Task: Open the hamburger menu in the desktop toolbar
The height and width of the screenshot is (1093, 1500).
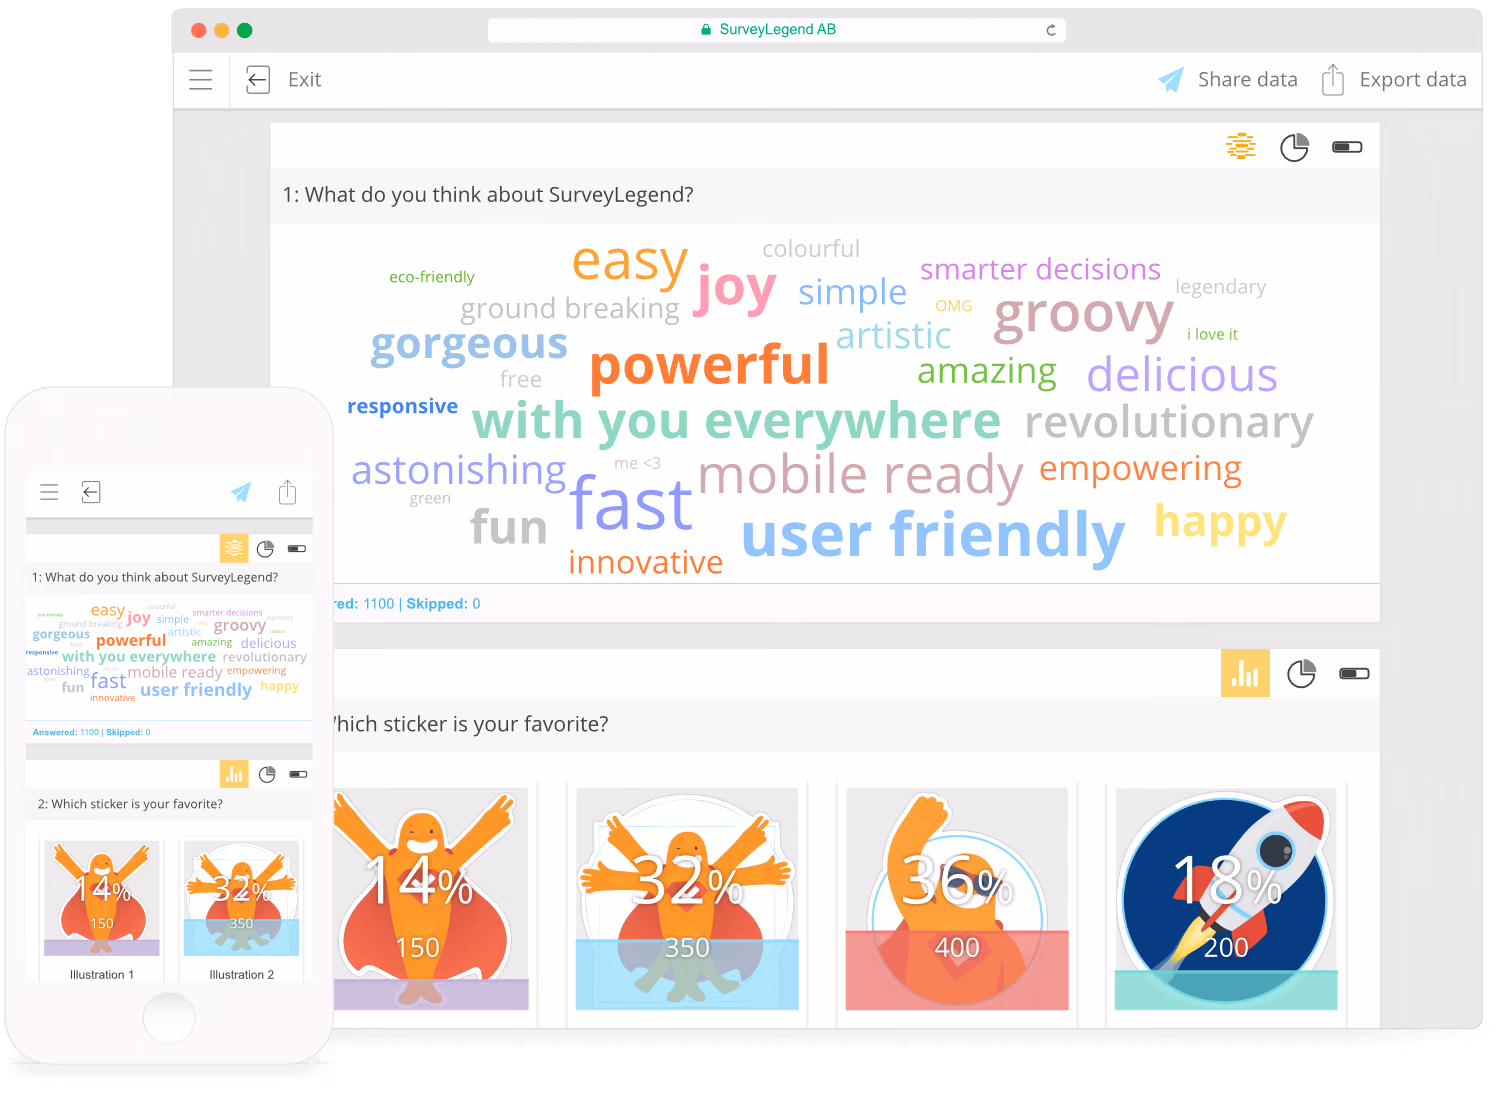Action: tap(201, 80)
